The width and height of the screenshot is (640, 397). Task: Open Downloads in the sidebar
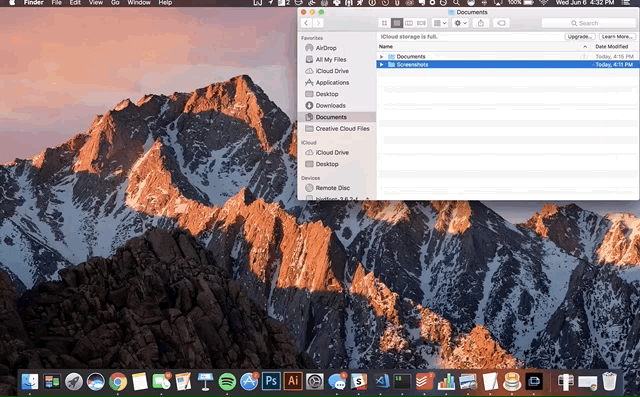pyautogui.click(x=330, y=106)
